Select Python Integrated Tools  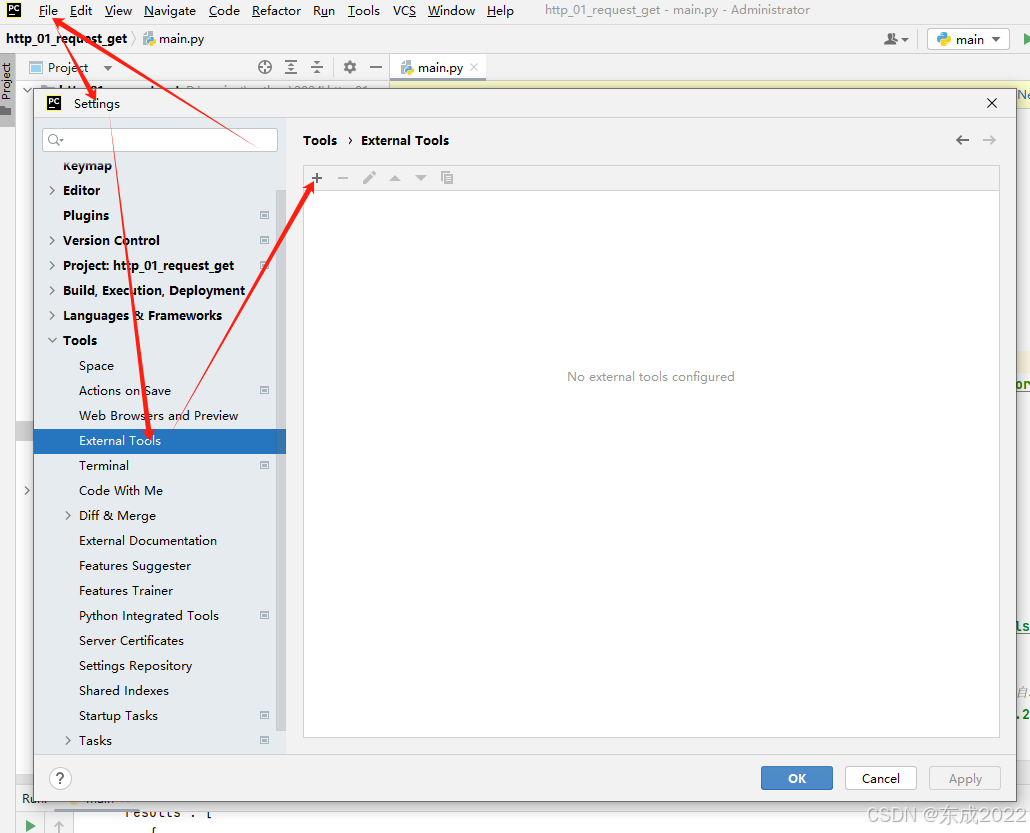click(x=148, y=616)
